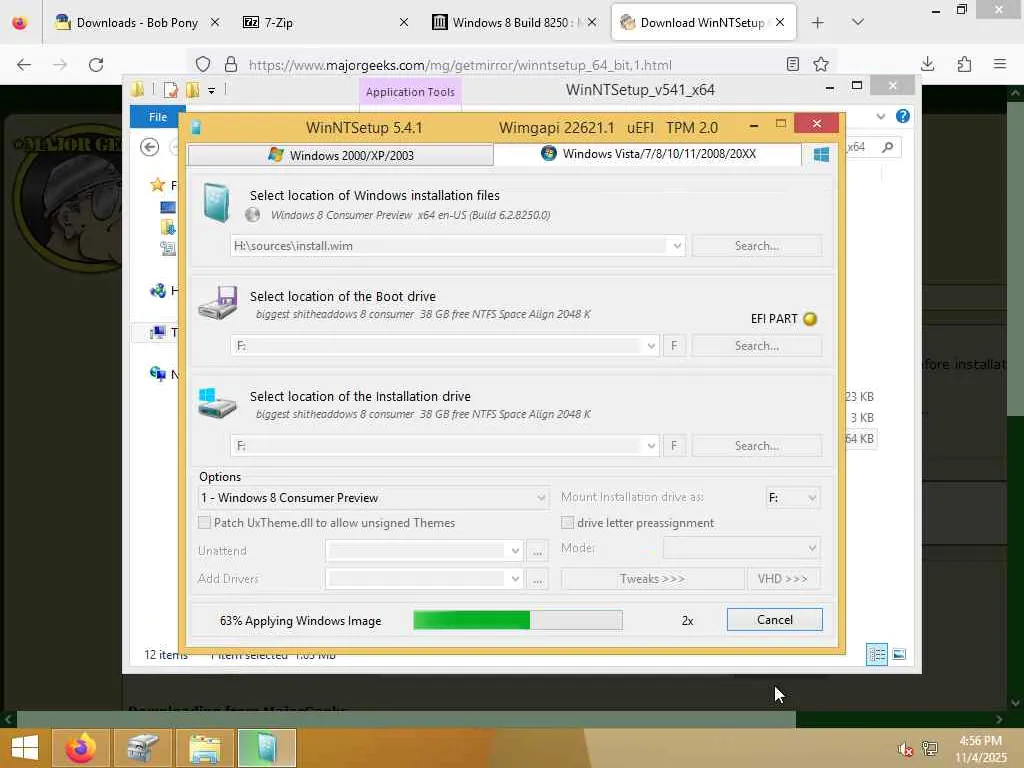Toggle Firefox reader view icon
1024x768 pixels.
click(793, 64)
